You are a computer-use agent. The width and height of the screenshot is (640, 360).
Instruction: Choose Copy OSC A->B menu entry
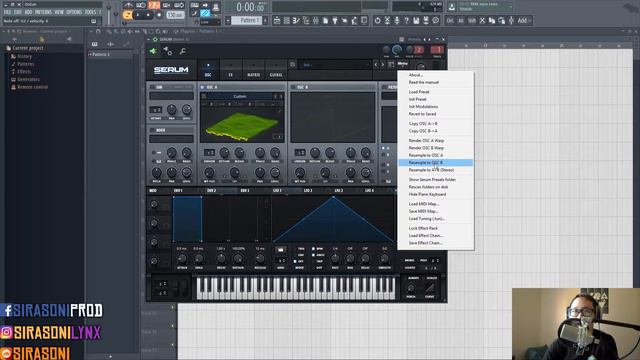point(436,123)
